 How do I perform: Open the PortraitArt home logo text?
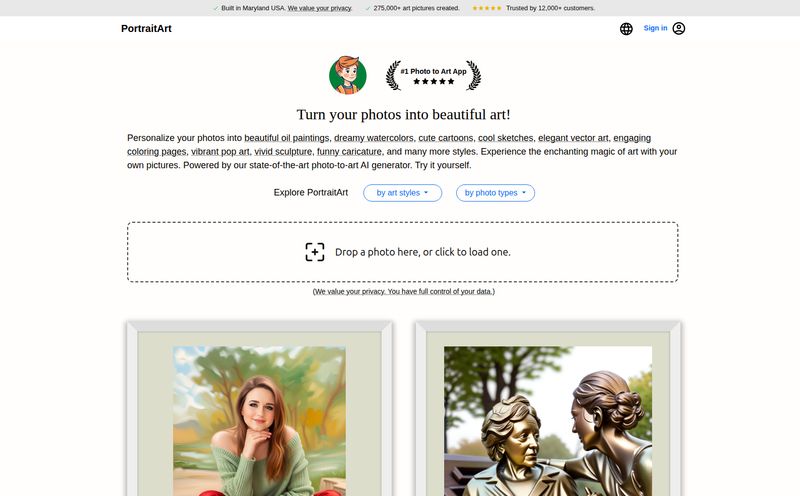coord(146,29)
